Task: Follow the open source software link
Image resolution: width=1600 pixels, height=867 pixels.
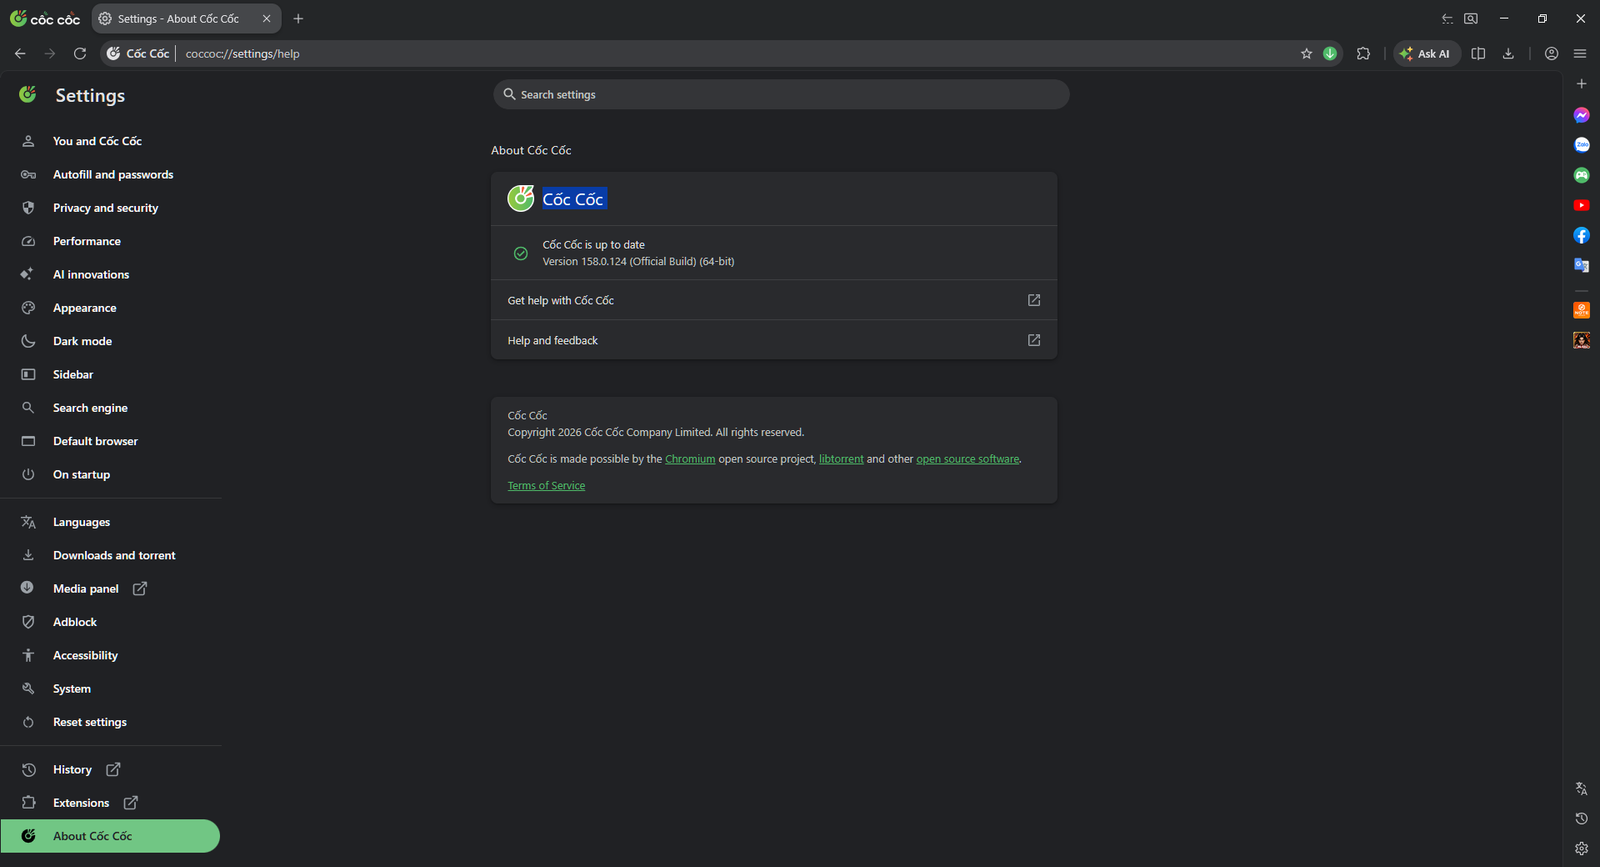Action: coord(968,459)
